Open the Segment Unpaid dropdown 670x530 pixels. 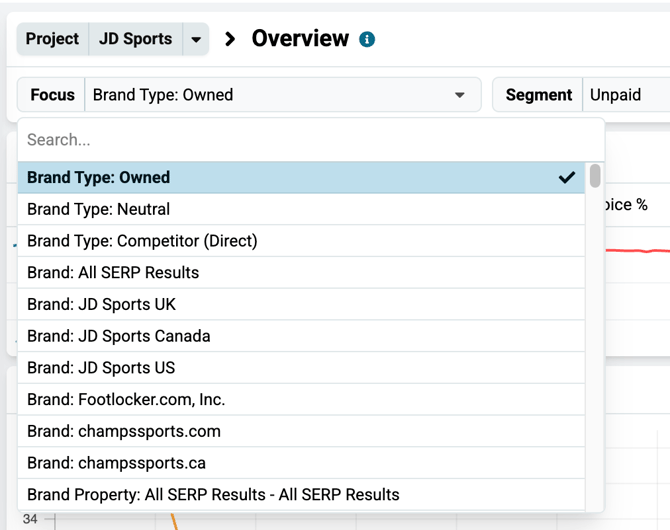[x=626, y=95]
